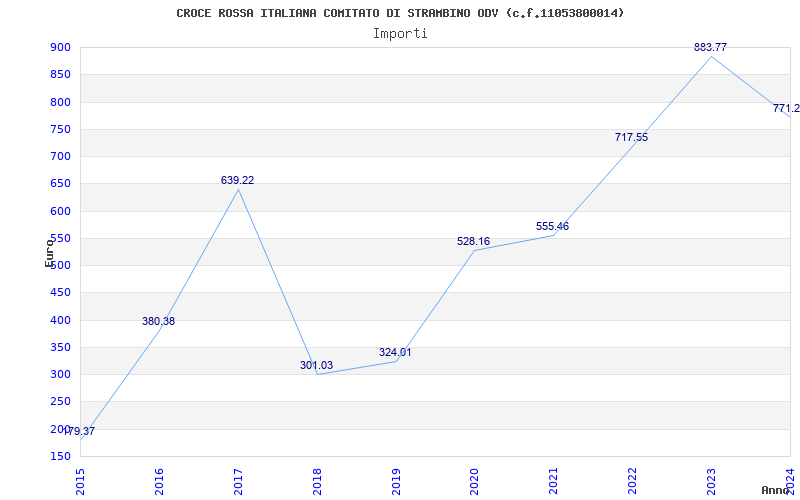Click the 700 y-axis tick label

pyautogui.click(x=60, y=157)
